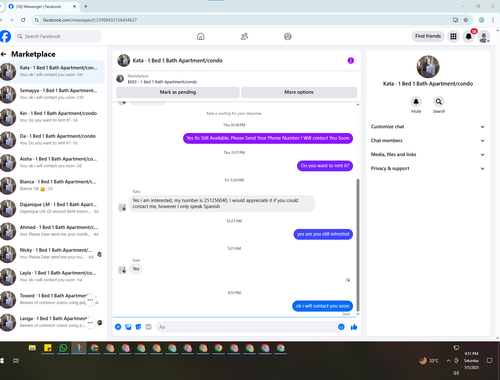Screen dimensions: 500x380
Task: Open sticky notes app in taskbar
Action: click(48, 348)
